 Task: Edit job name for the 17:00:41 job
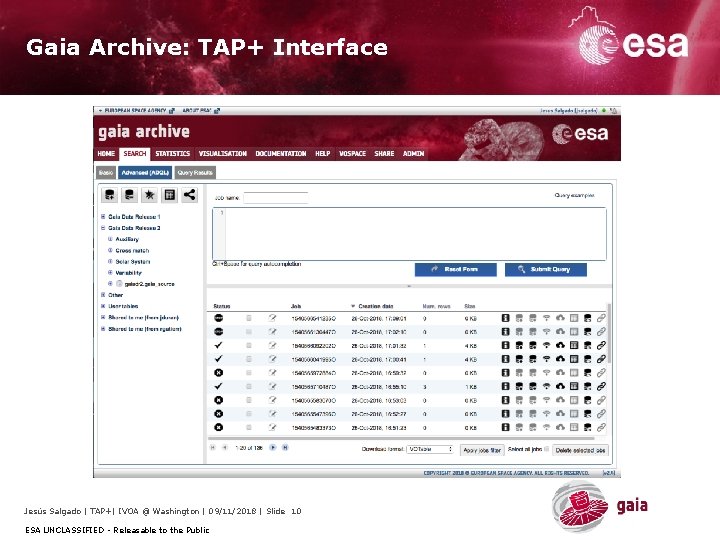(272, 359)
